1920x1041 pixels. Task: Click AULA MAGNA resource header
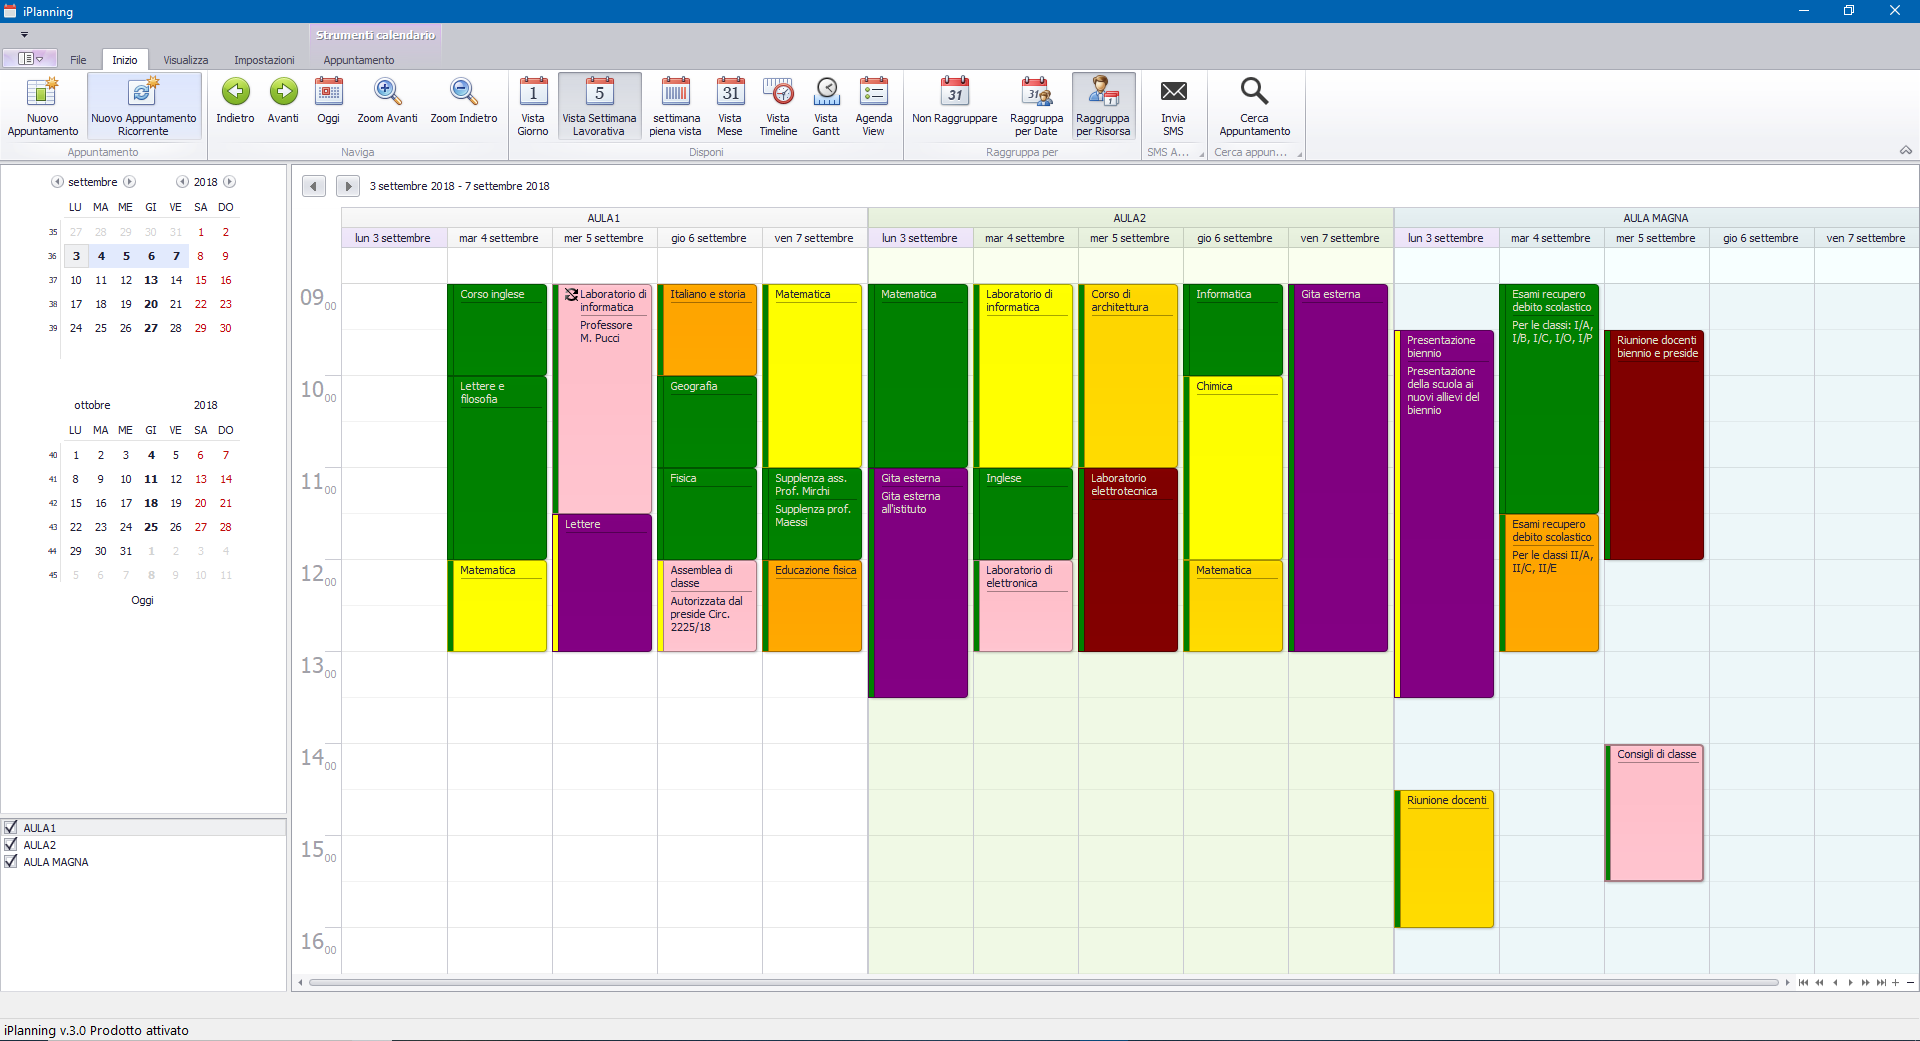(x=1656, y=218)
